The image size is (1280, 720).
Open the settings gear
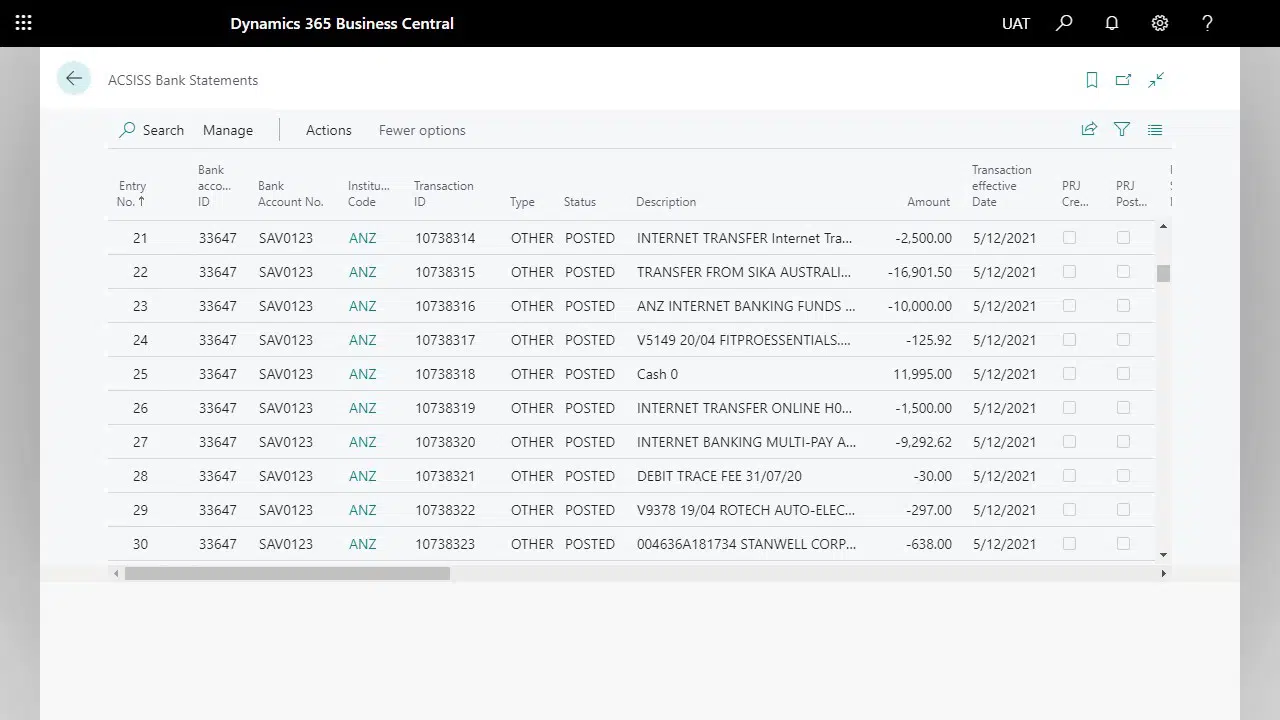point(1160,23)
